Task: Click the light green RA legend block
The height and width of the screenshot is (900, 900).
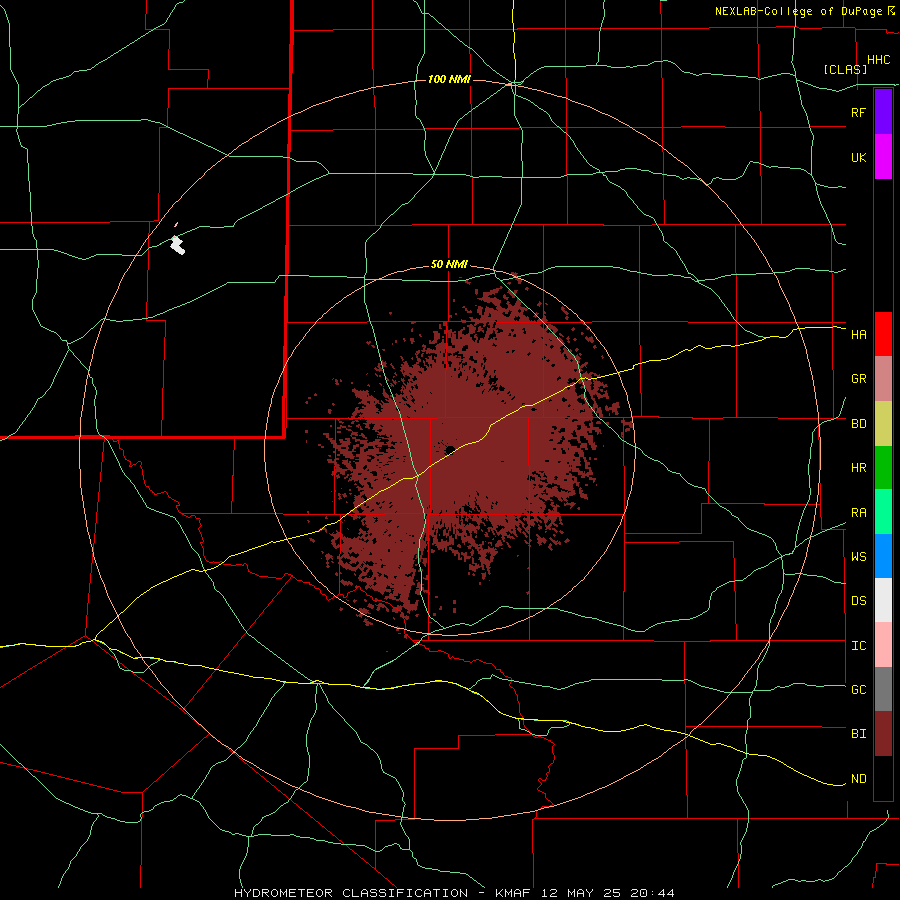Action: tap(883, 512)
